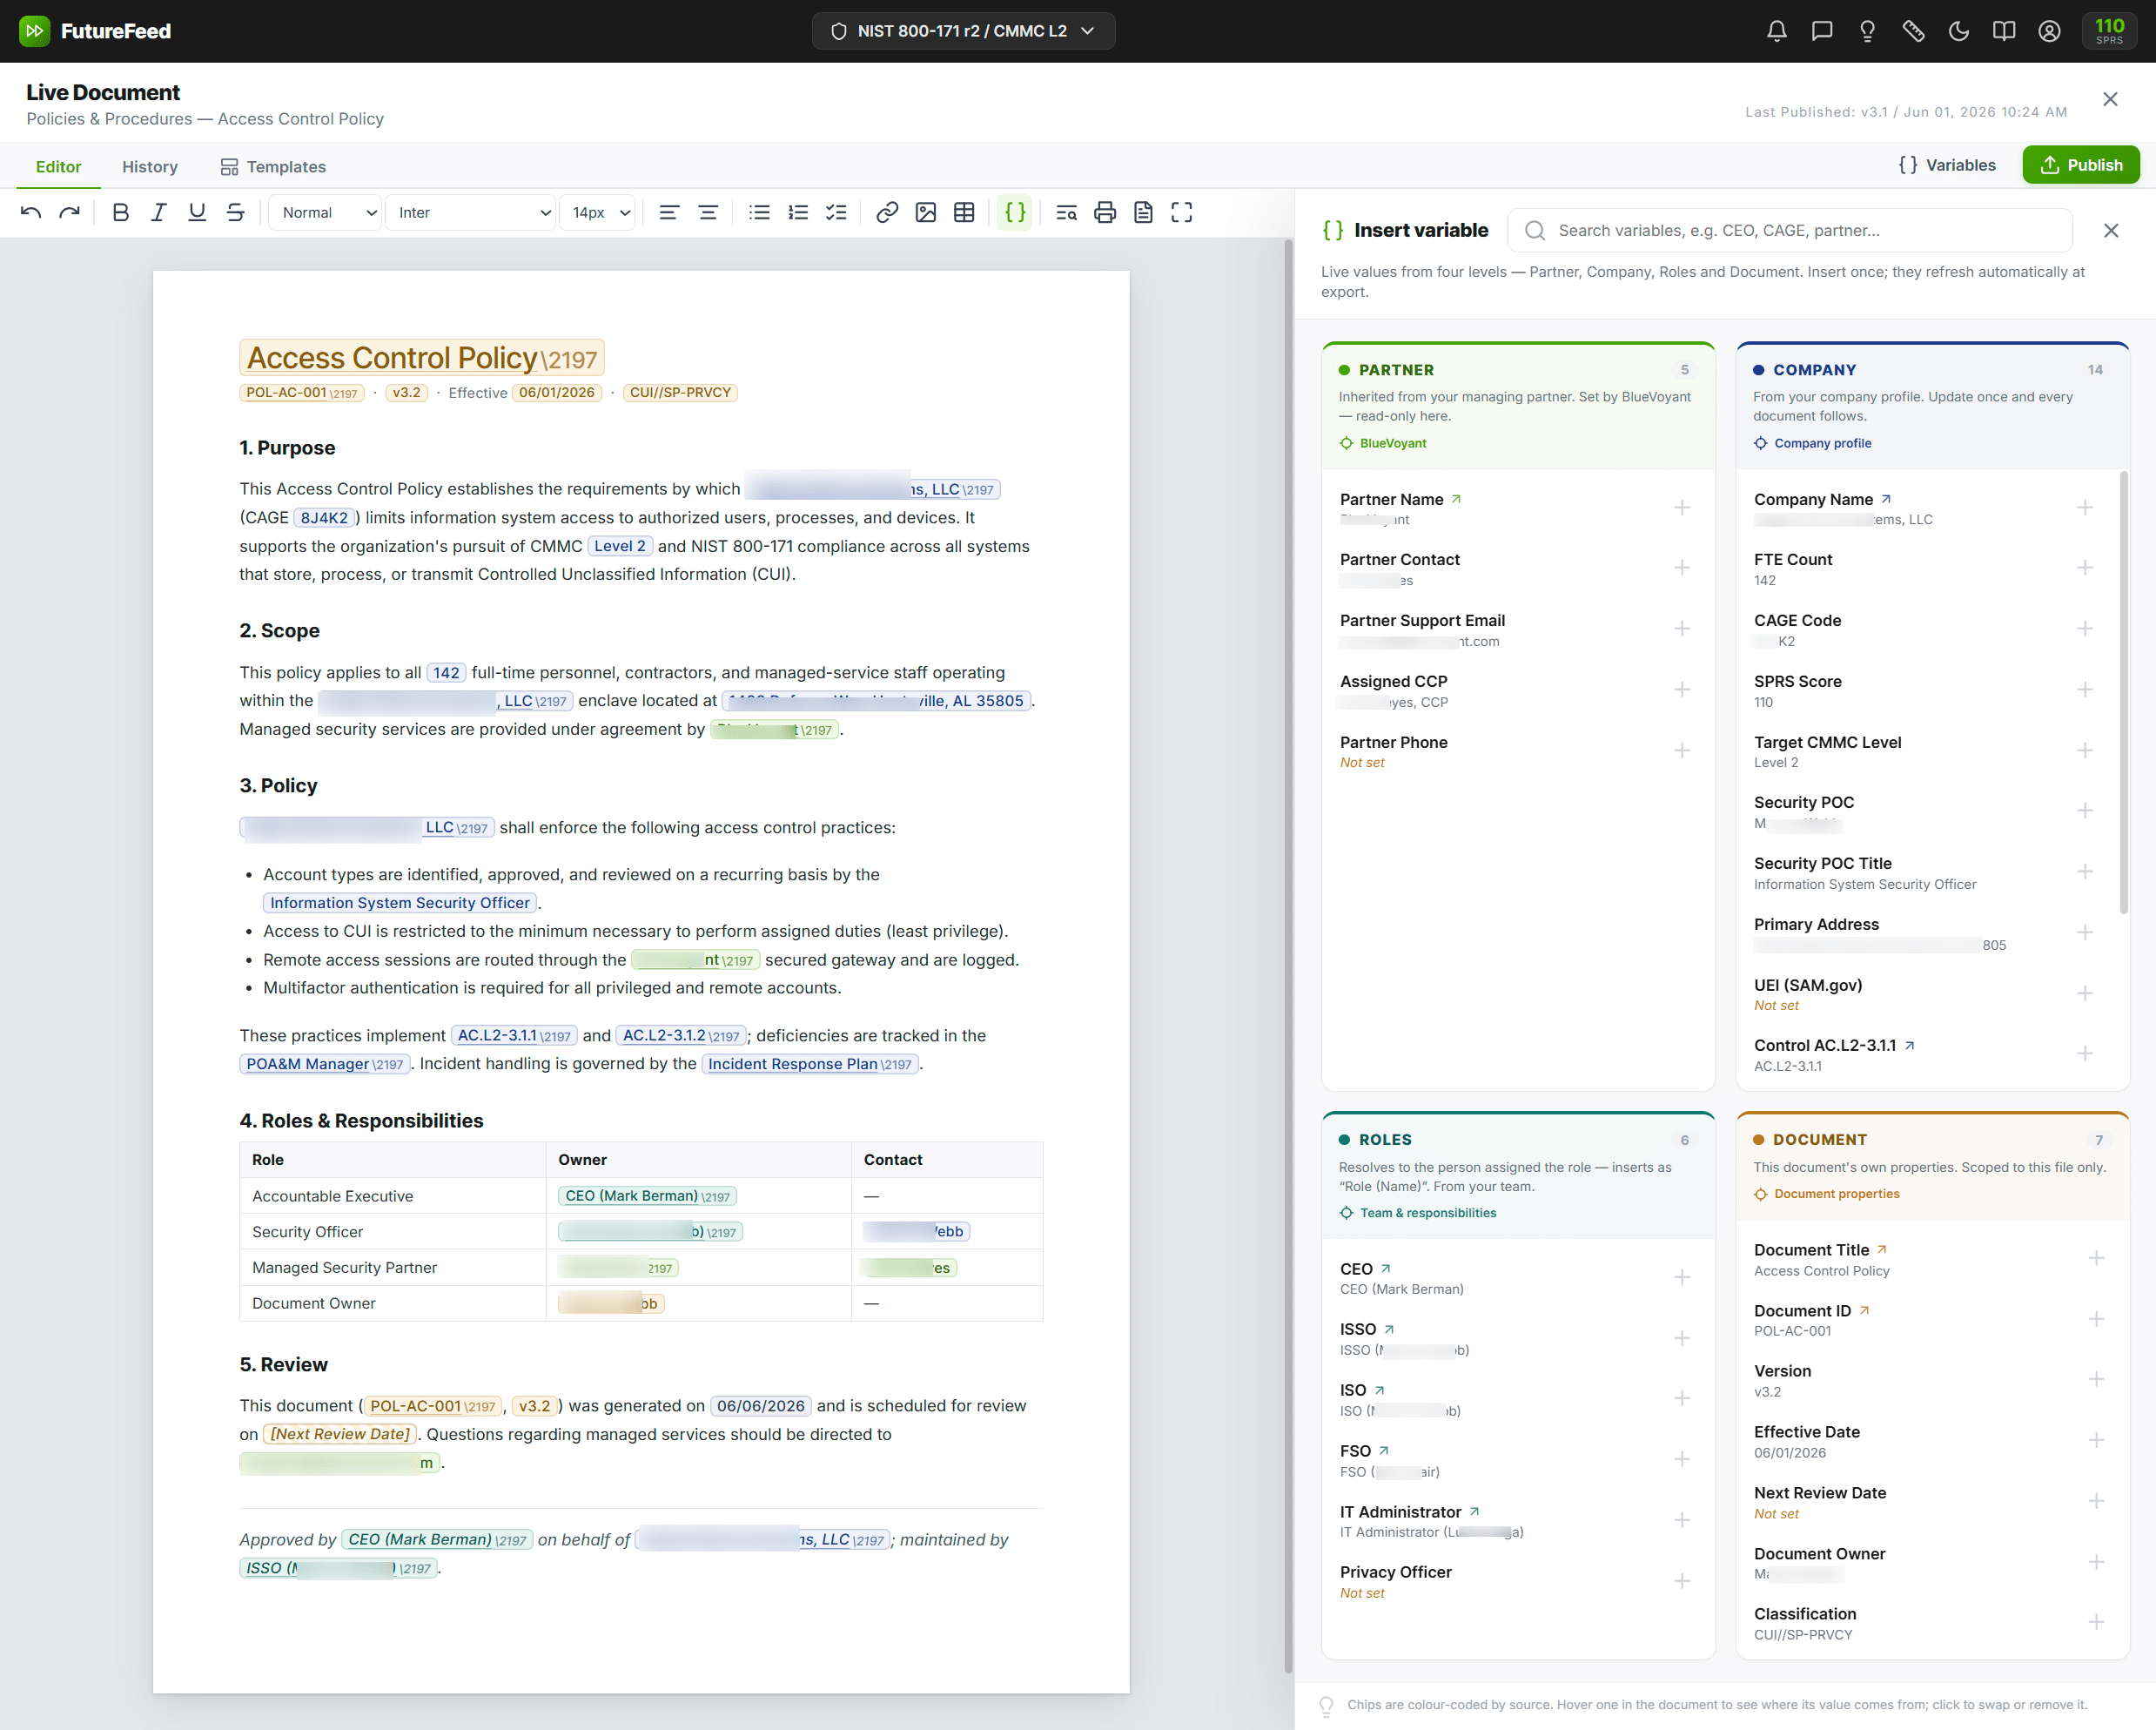Open the page document icon
Viewport: 2156px width, 1730px height.
point(1143,212)
